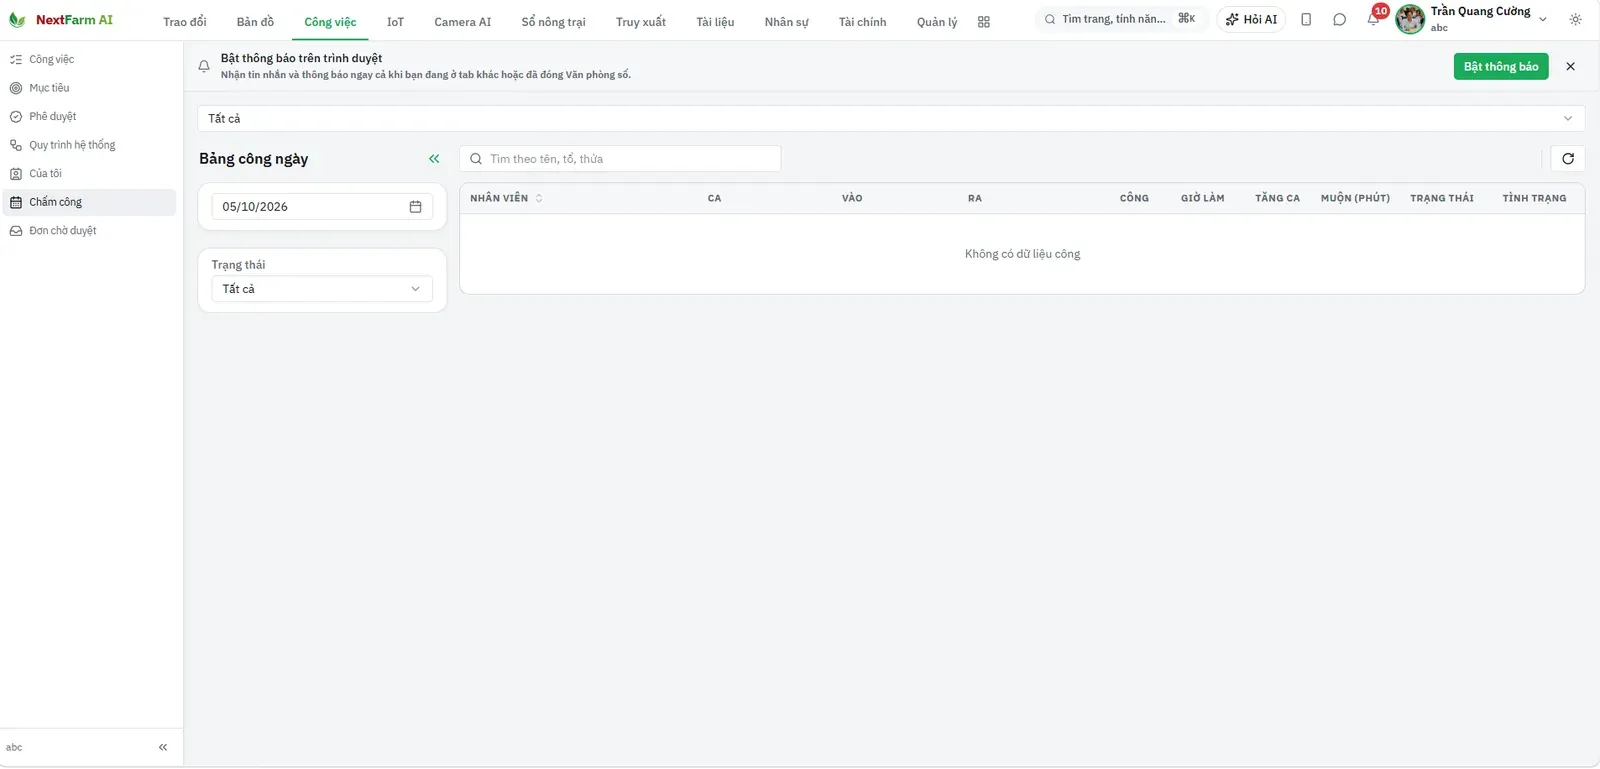The image size is (1600, 769).
Task: Open notifications bell with the 10 badge
Action: pos(1374,18)
